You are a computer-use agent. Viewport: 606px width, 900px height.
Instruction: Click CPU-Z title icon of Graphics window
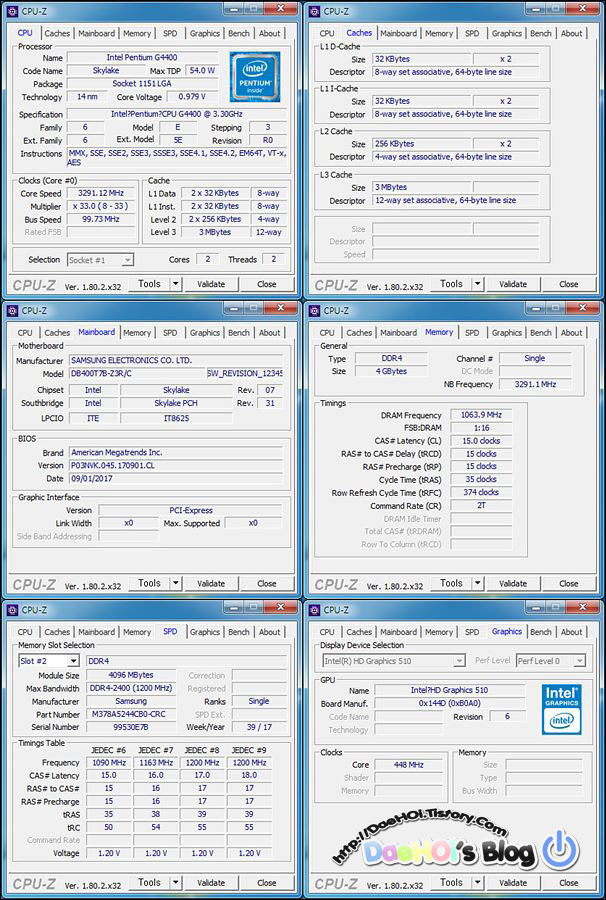314,610
